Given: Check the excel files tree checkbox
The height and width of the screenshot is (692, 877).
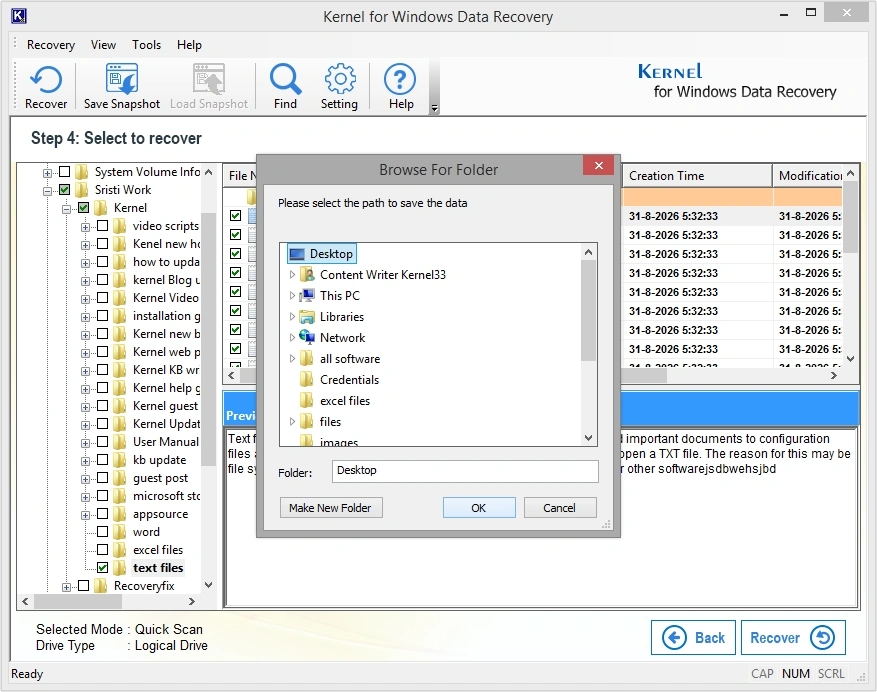Looking at the screenshot, I should (x=102, y=550).
